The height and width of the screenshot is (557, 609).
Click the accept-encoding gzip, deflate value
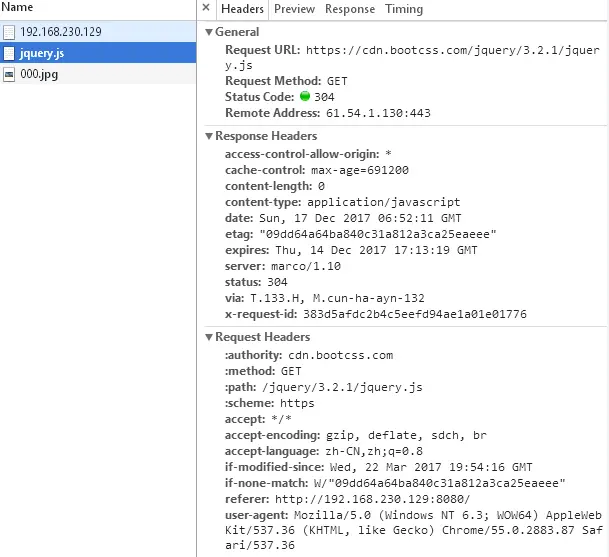pos(406,435)
